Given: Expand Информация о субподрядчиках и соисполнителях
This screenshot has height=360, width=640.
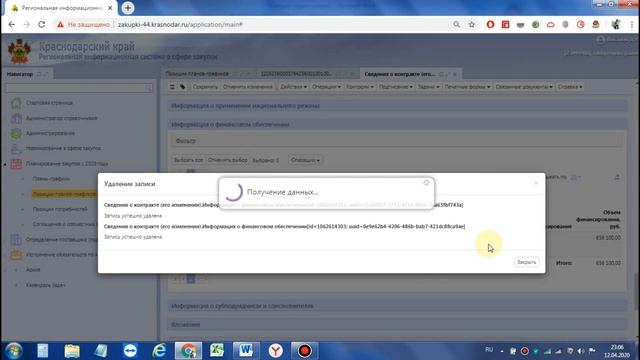Looking at the screenshot, I should pyautogui.click(x=398, y=306).
